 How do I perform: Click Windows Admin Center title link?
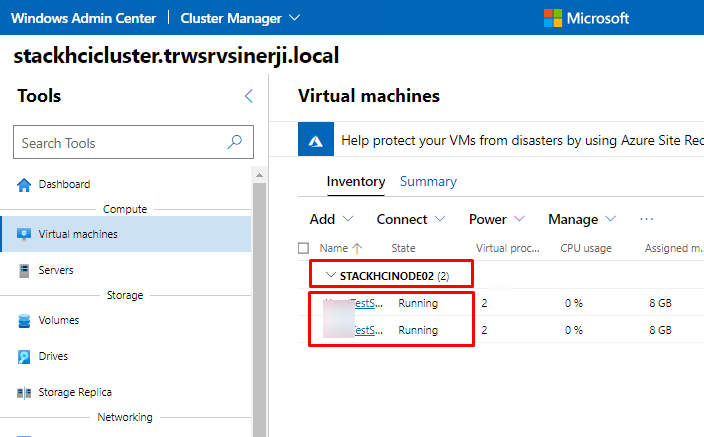[84, 18]
